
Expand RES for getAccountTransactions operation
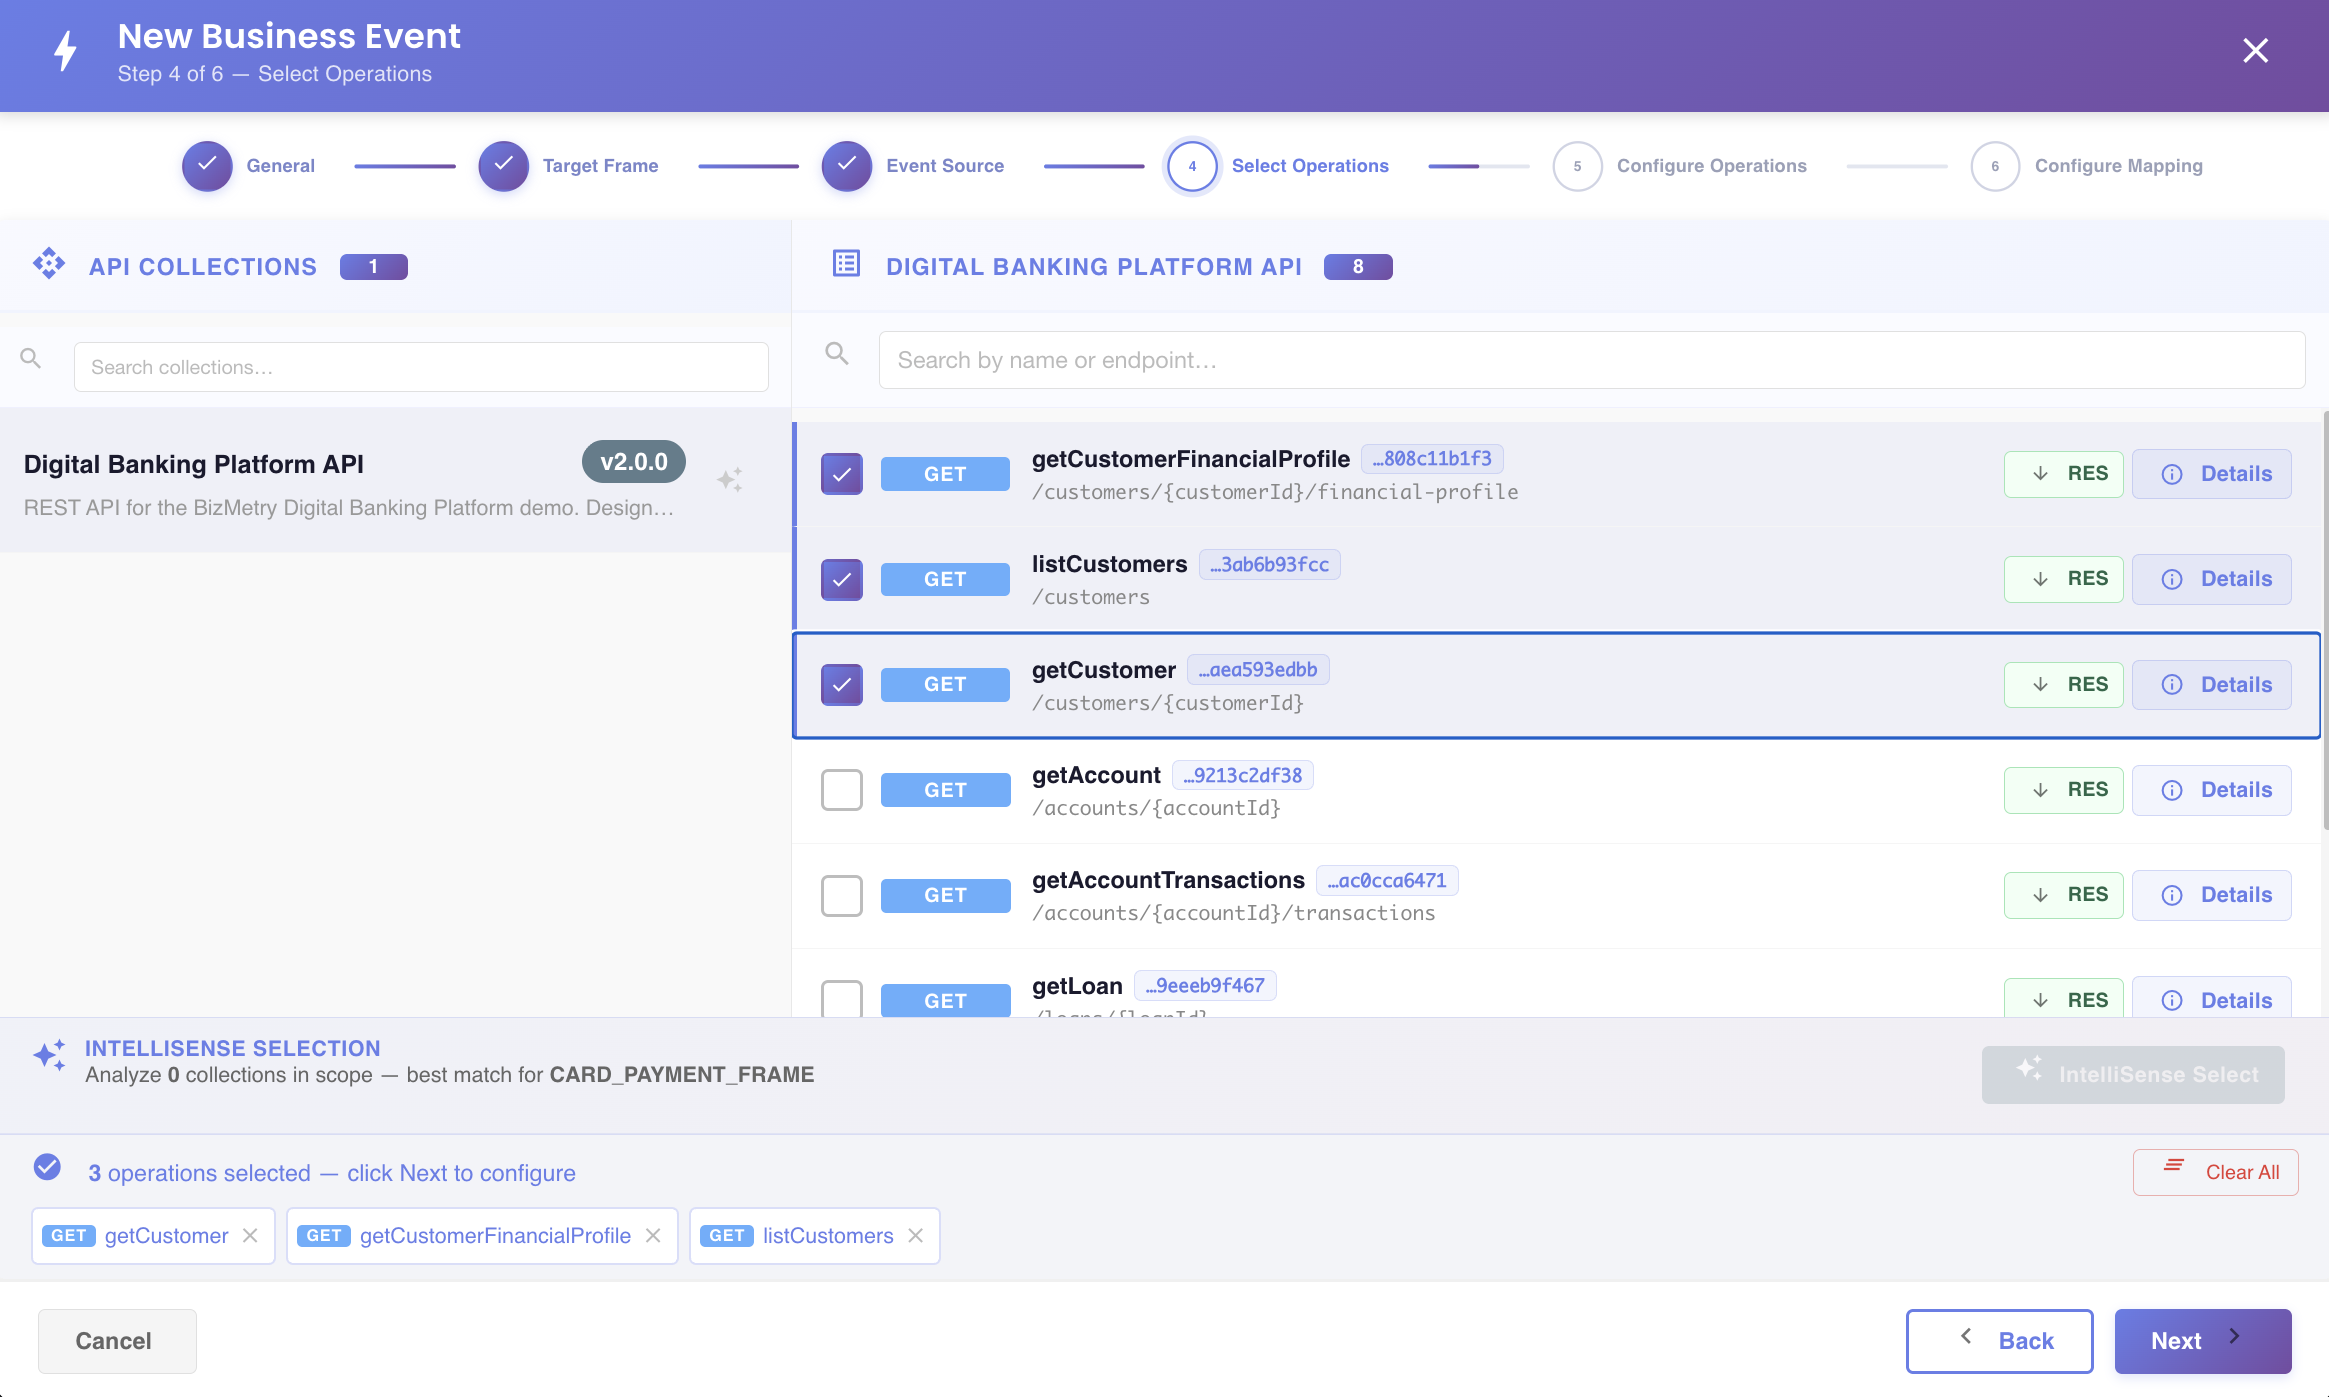tap(2063, 895)
